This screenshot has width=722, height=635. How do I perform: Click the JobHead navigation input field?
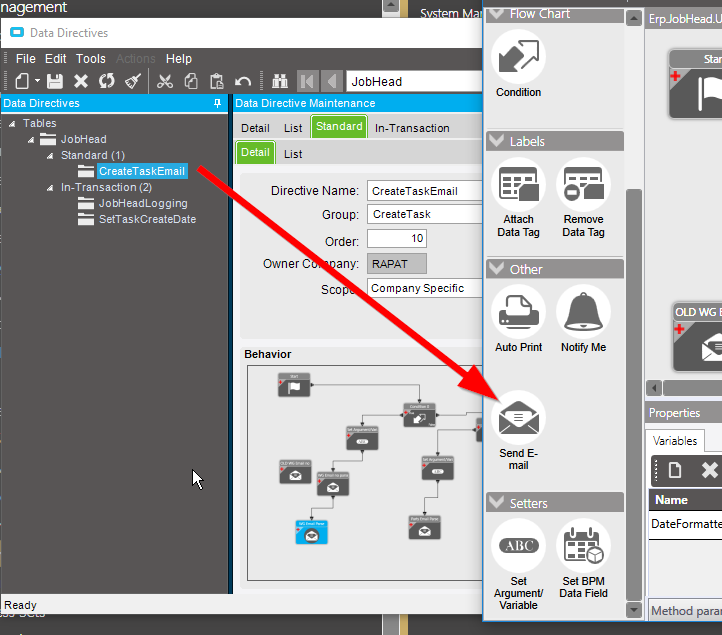coord(414,82)
